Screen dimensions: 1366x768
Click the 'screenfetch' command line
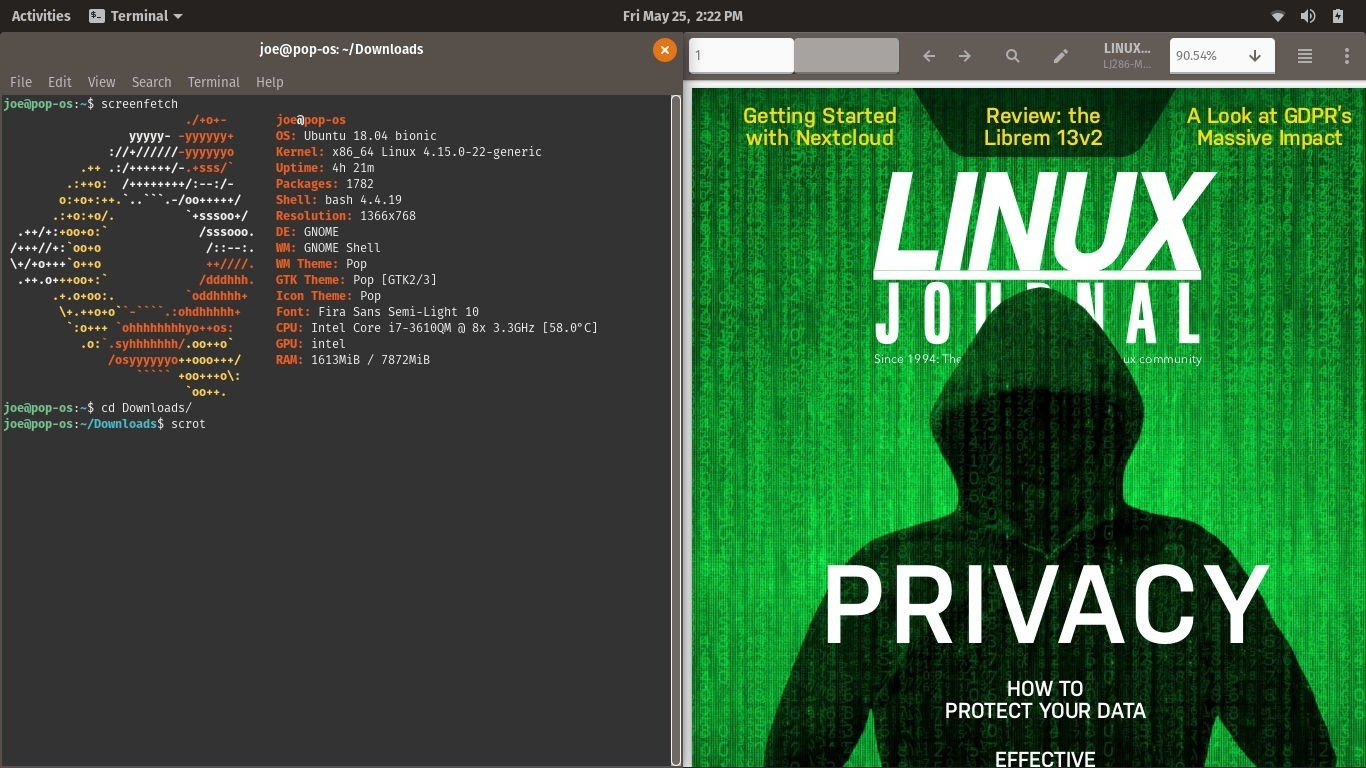pyautogui.click(x=139, y=104)
